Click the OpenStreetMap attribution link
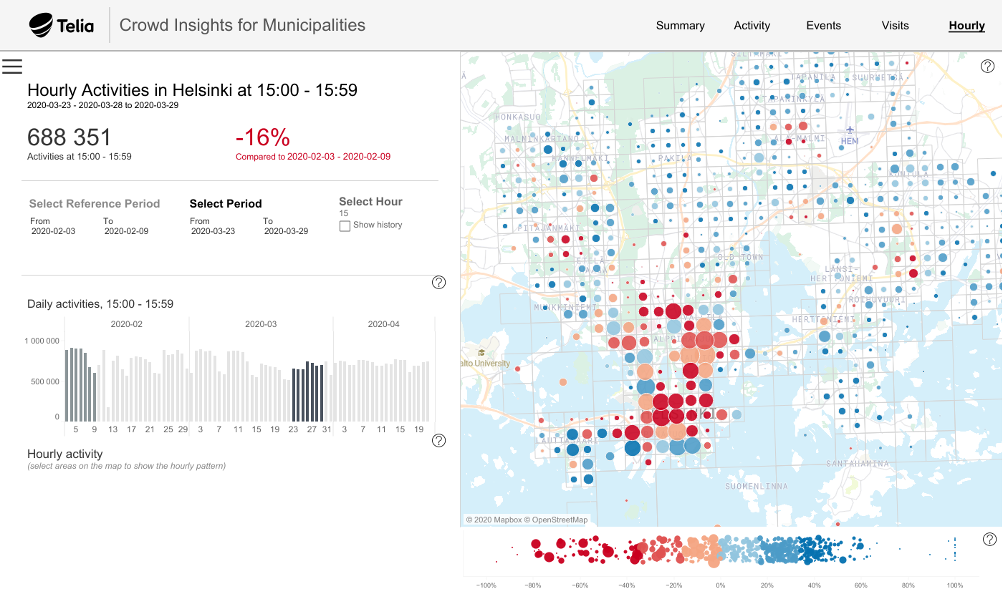This screenshot has height=593, width=1002. tap(561, 520)
